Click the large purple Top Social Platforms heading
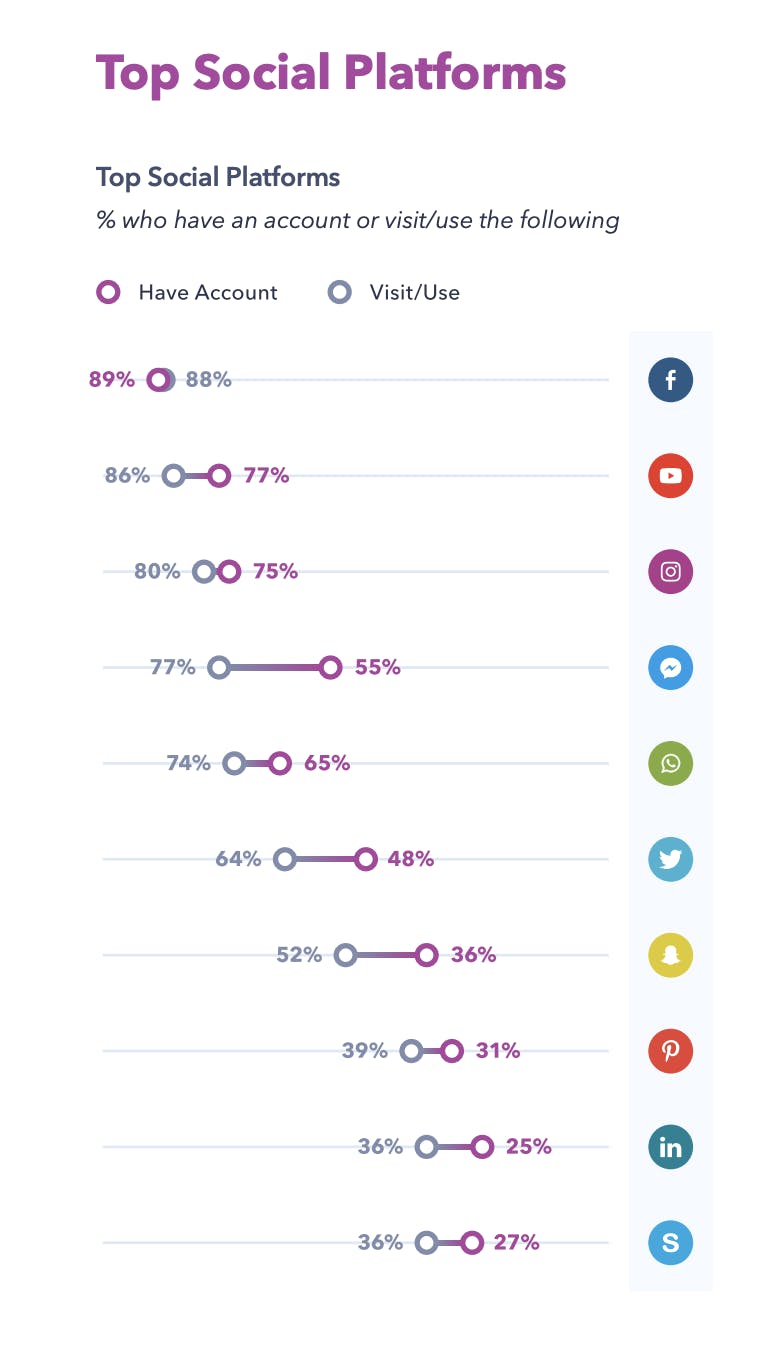The image size is (760, 1352). click(331, 72)
